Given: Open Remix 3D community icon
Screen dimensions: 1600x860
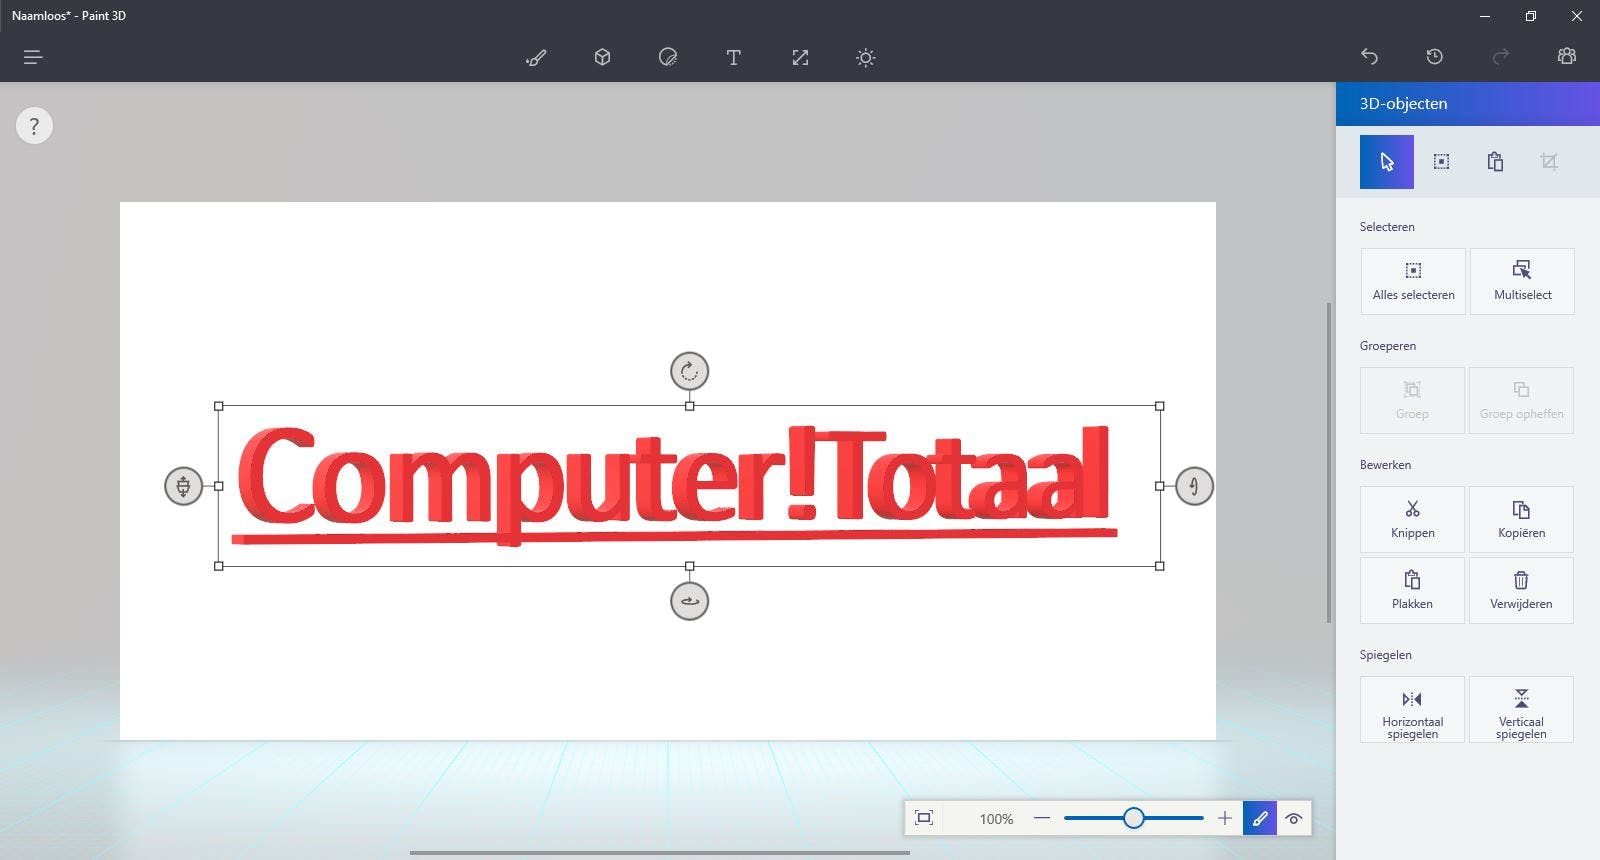Looking at the screenshot, I should (1567, 57).
